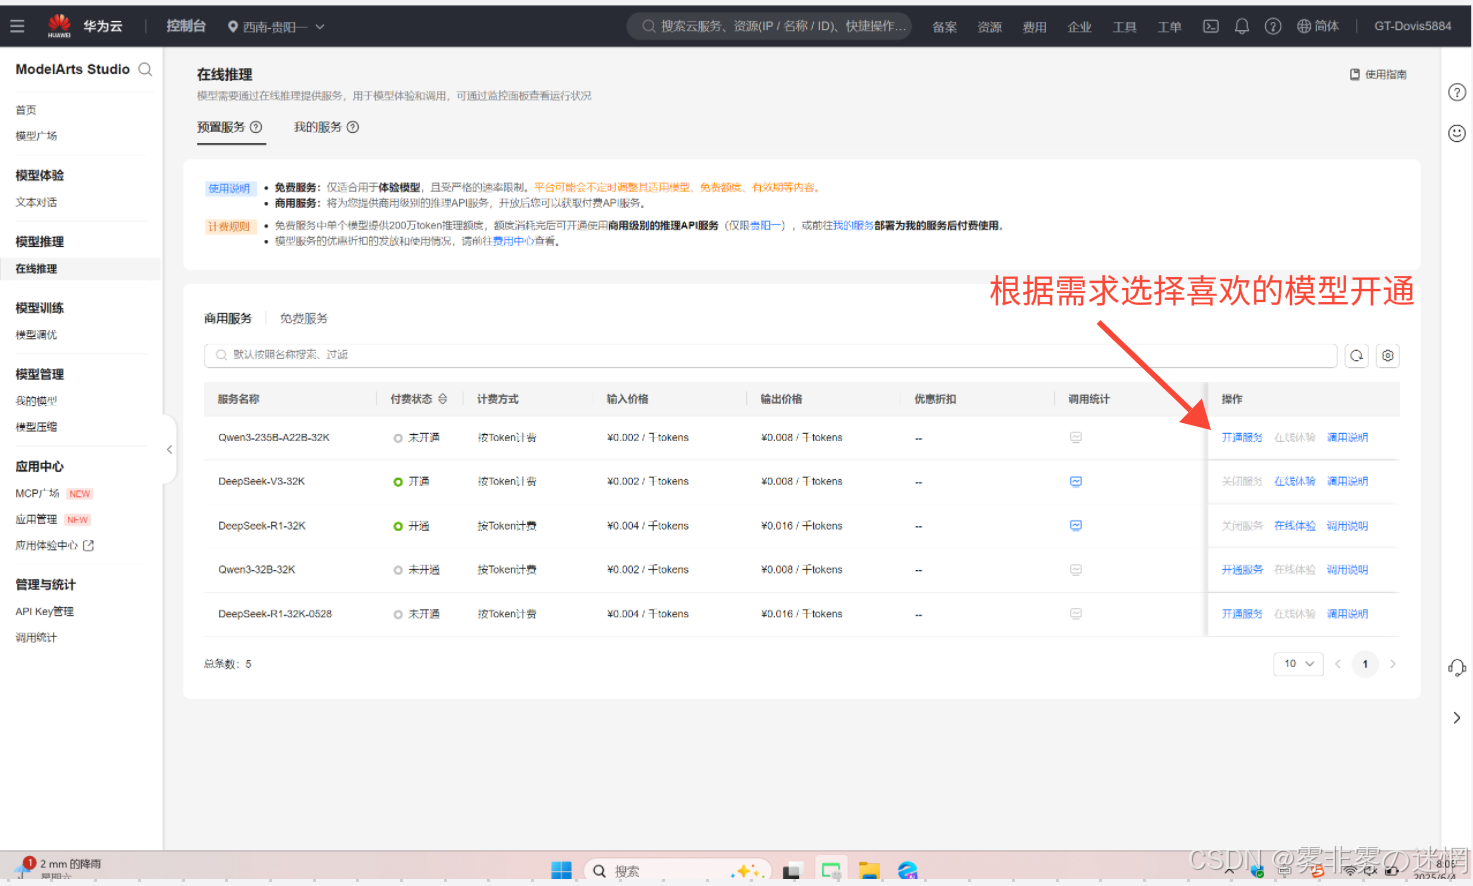Open 模型压缩 in the sidebar
Image resolution: width=1473 pixels, height=886 pixels.
coord(36,427)
